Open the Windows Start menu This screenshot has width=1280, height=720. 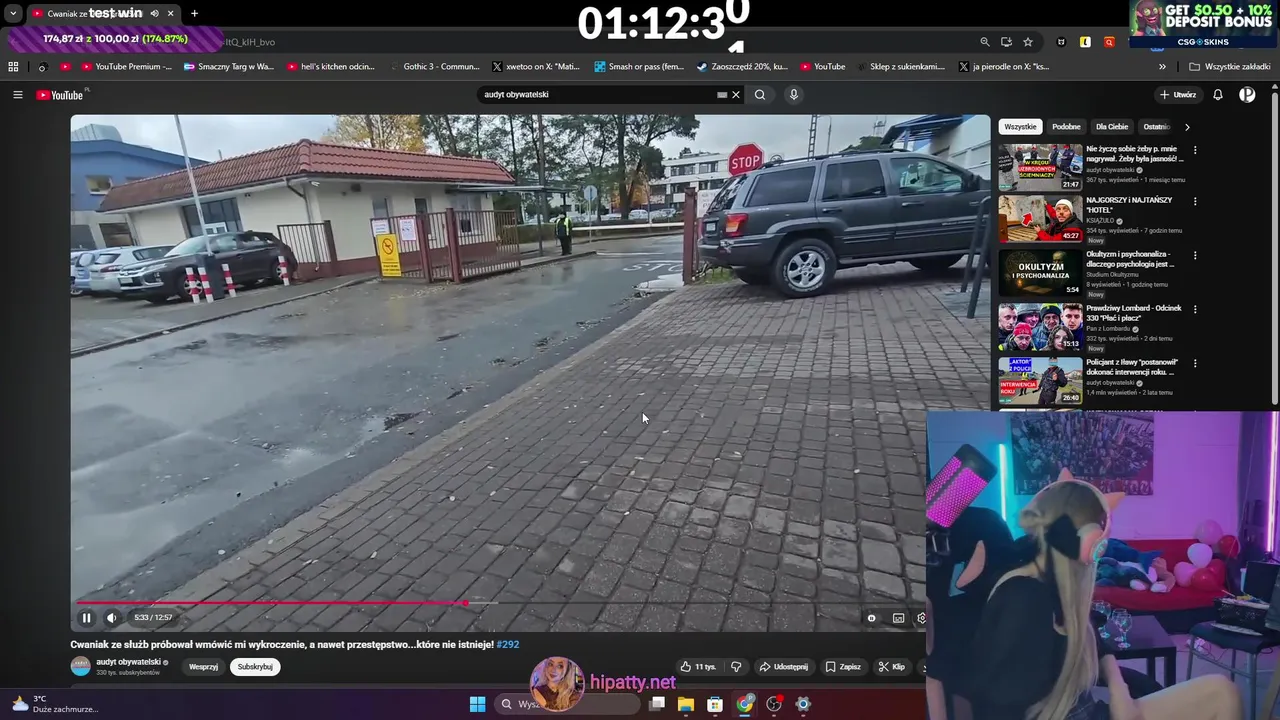click(477, 704)
